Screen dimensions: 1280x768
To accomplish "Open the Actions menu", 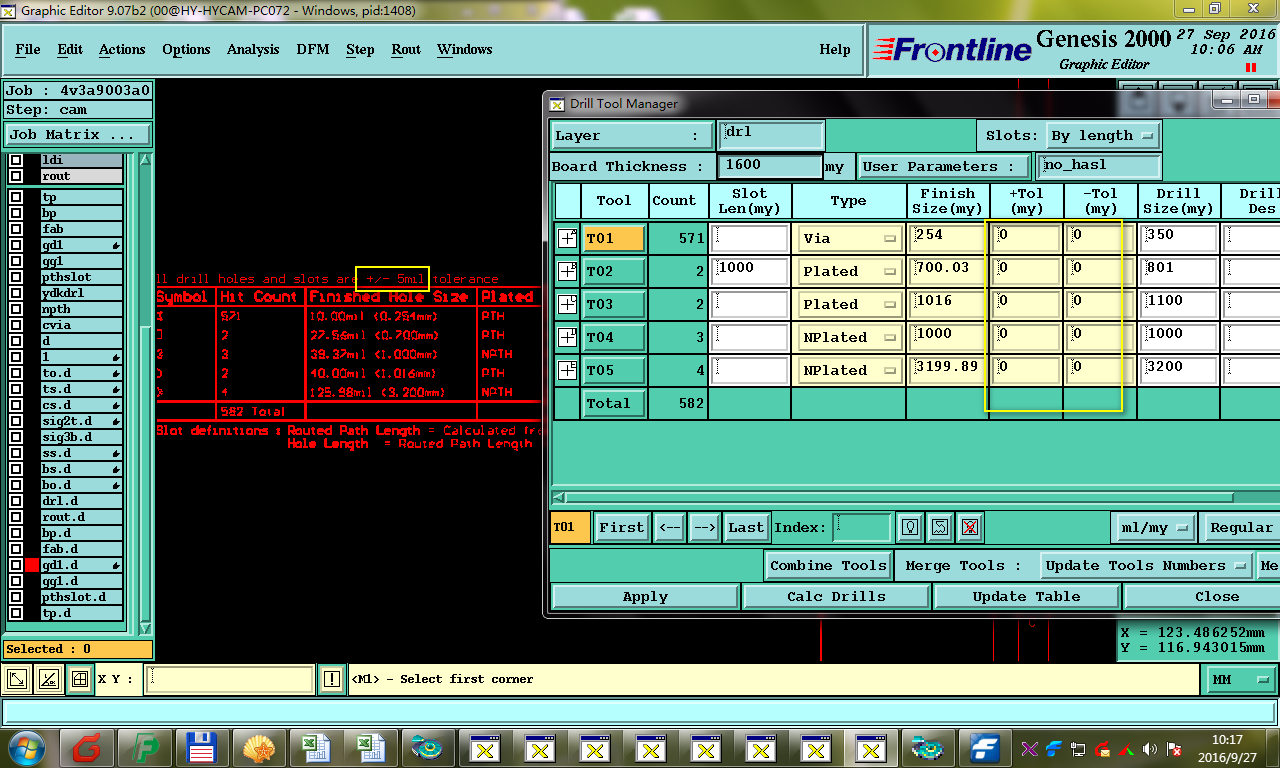I will coord(122,49).
